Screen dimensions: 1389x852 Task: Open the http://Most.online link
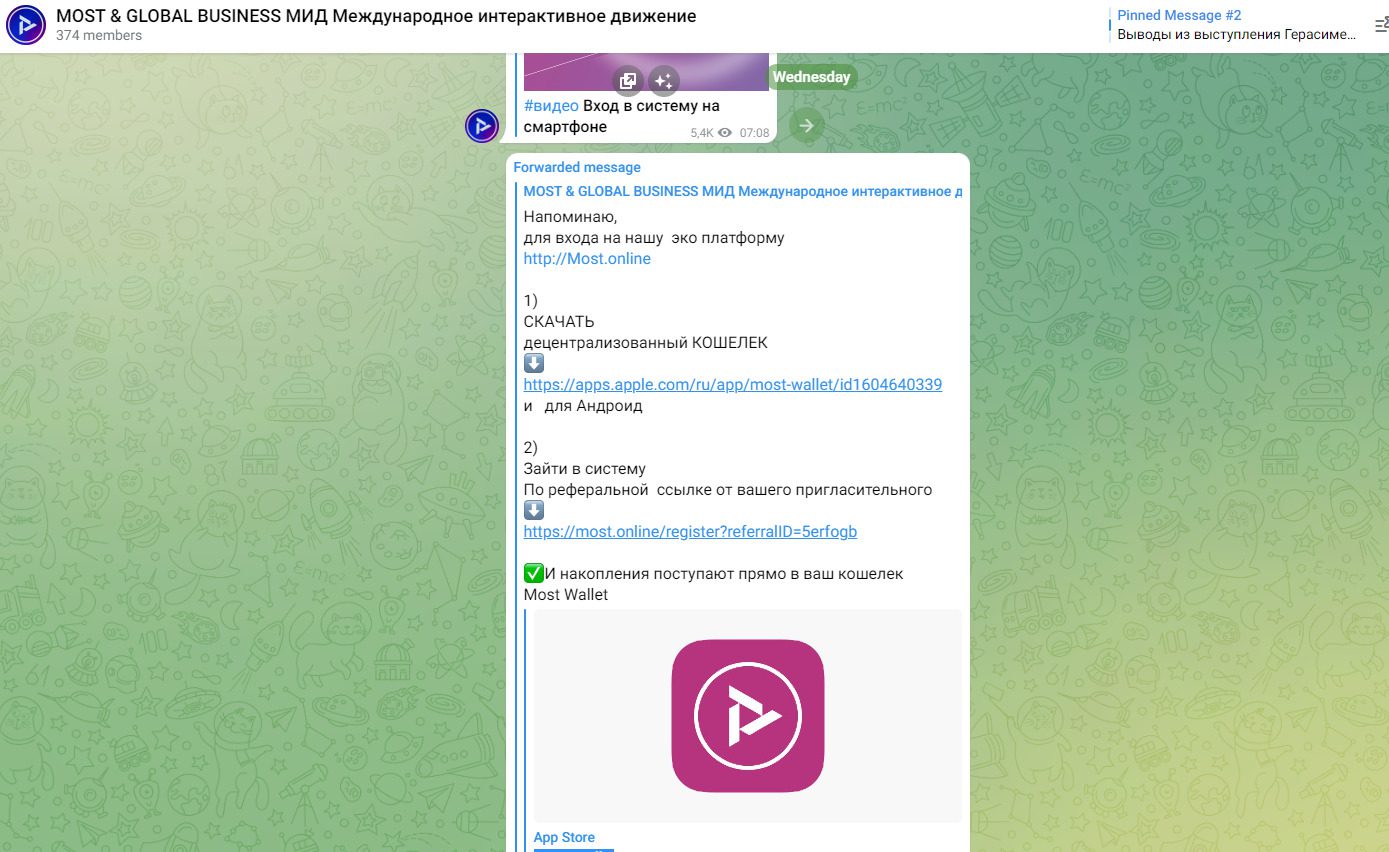pos(587,259)
